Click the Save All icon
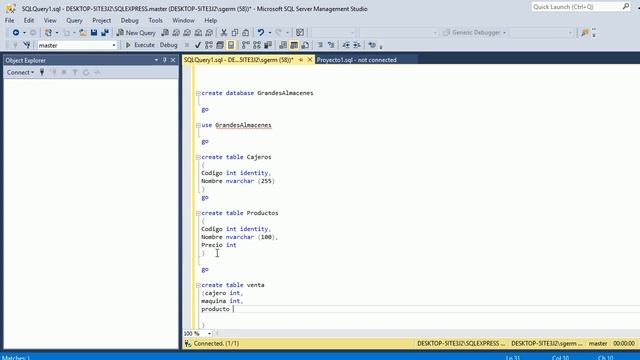Screen dimensions: 640x360 coord(105,33)
